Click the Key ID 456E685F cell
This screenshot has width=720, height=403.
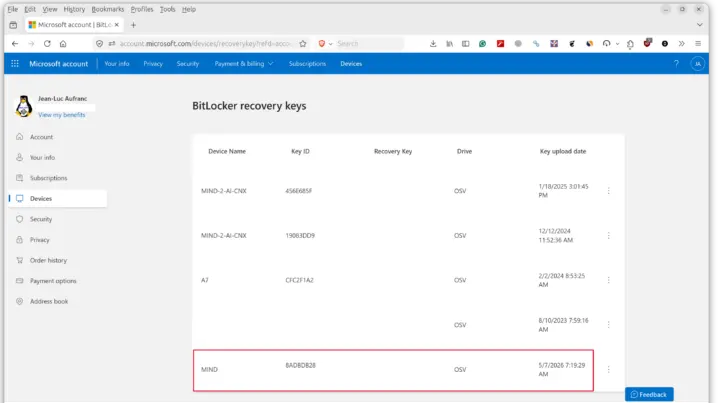point(298,190)
